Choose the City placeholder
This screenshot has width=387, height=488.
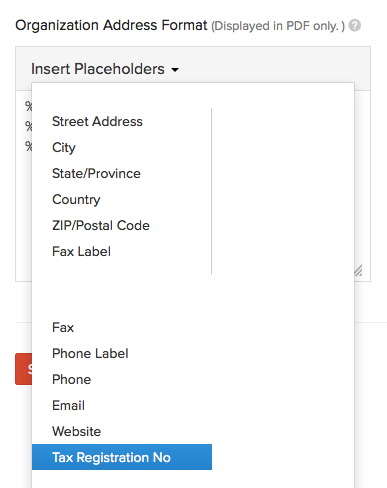point(122,147)
